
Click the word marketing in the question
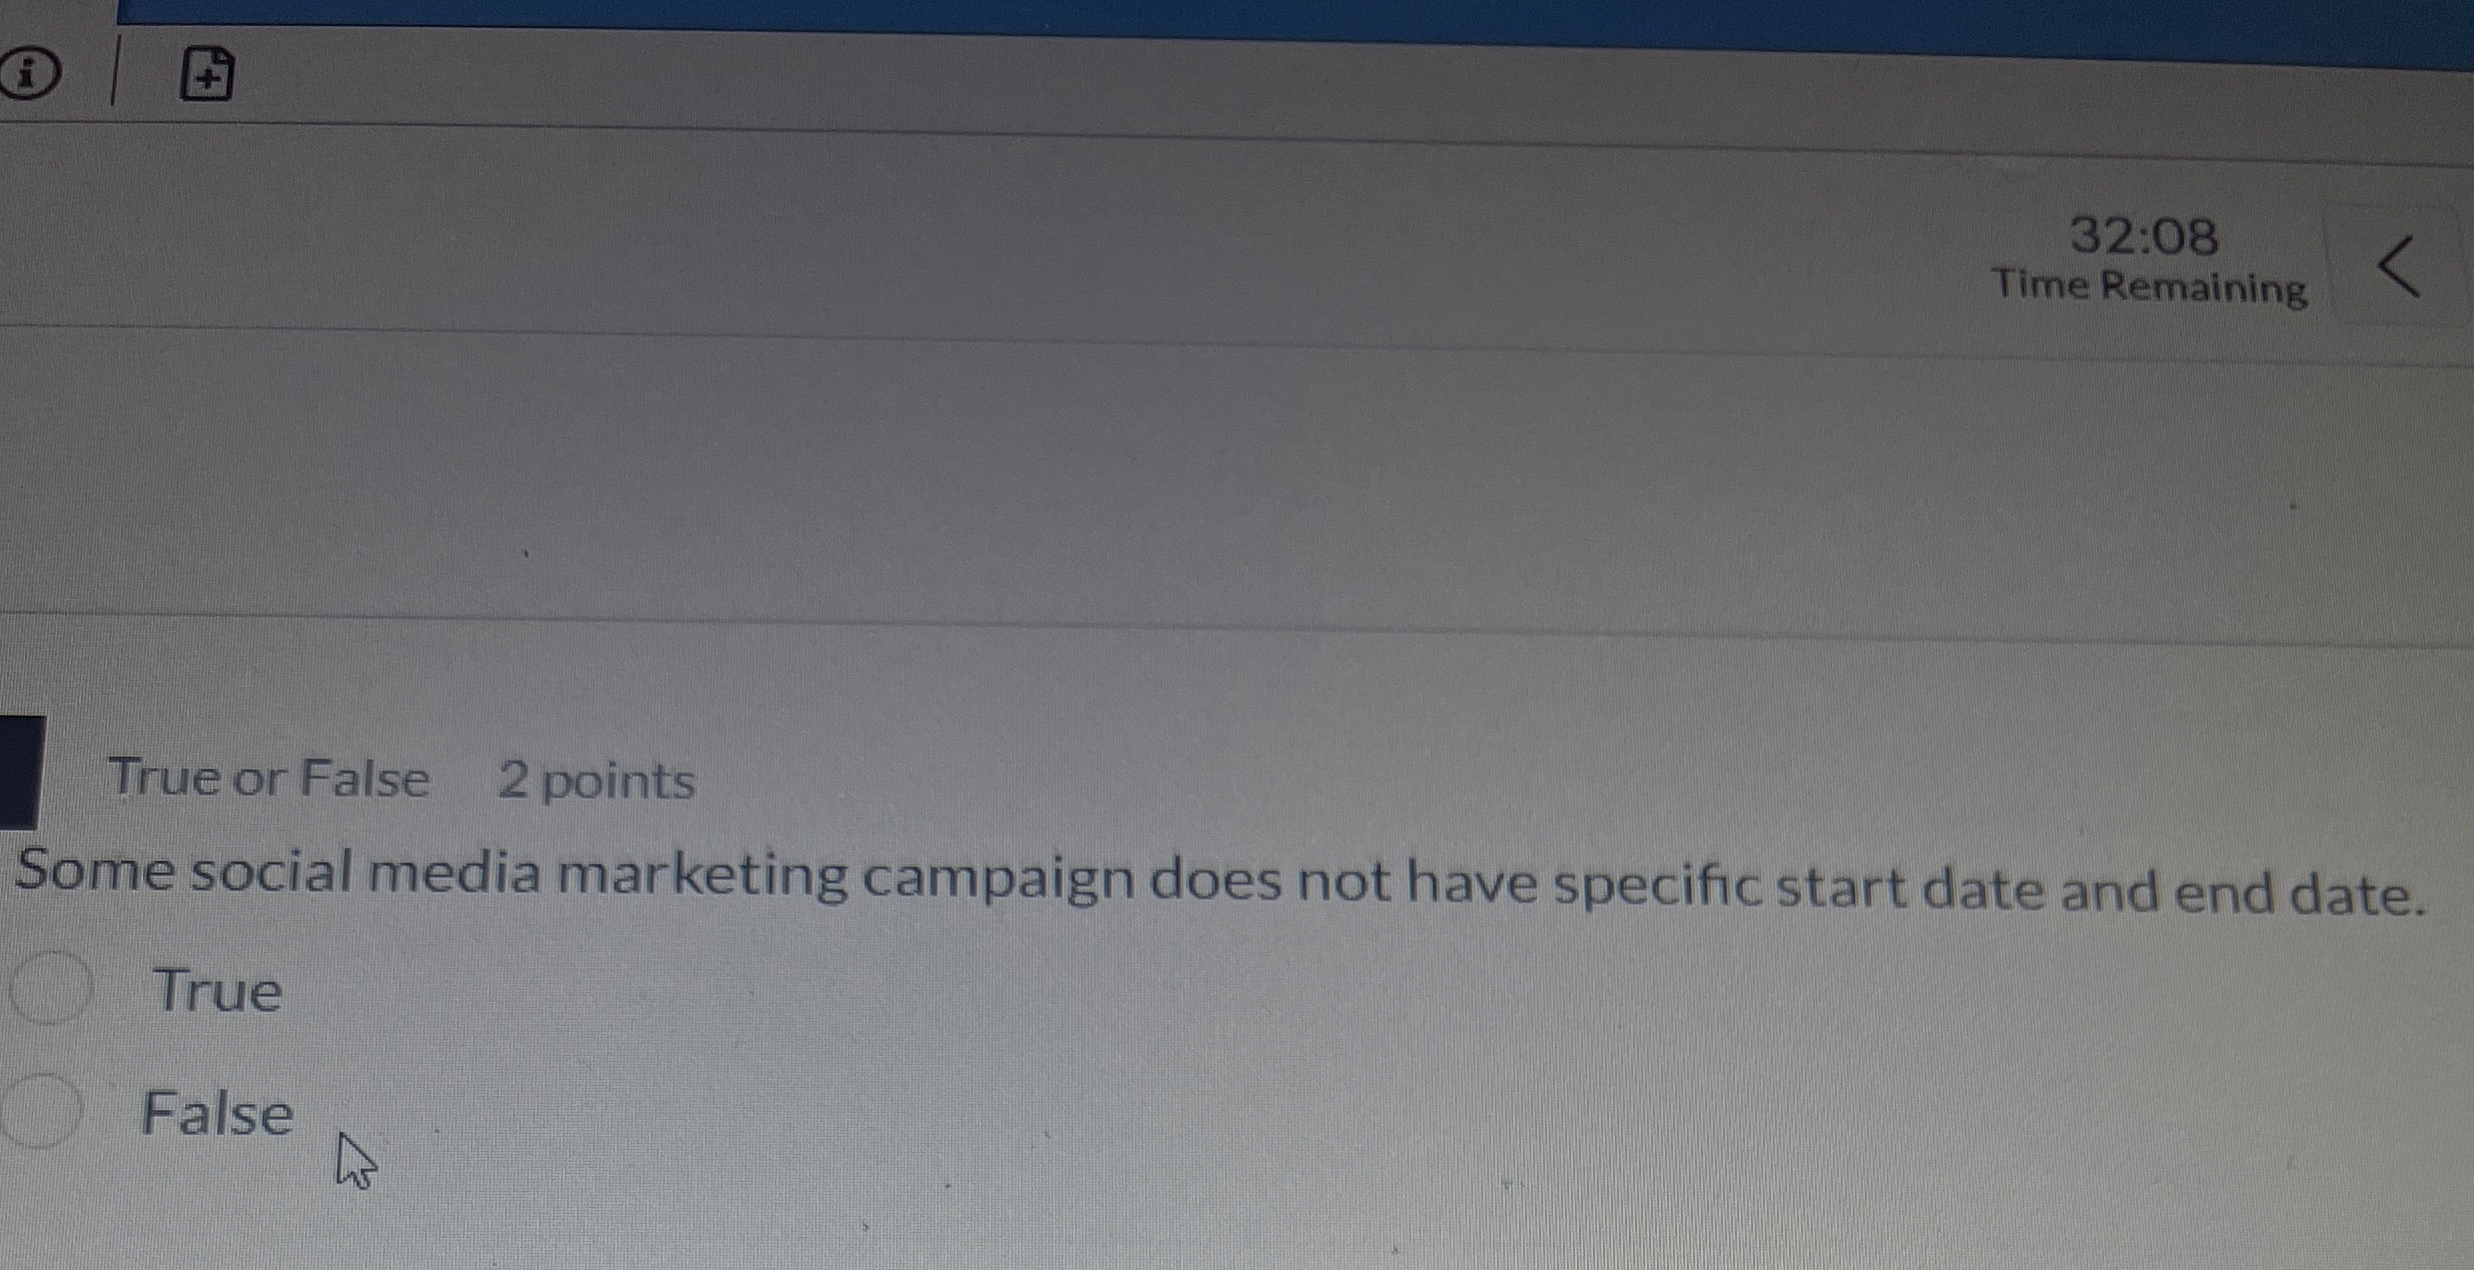tap(702, 874)
